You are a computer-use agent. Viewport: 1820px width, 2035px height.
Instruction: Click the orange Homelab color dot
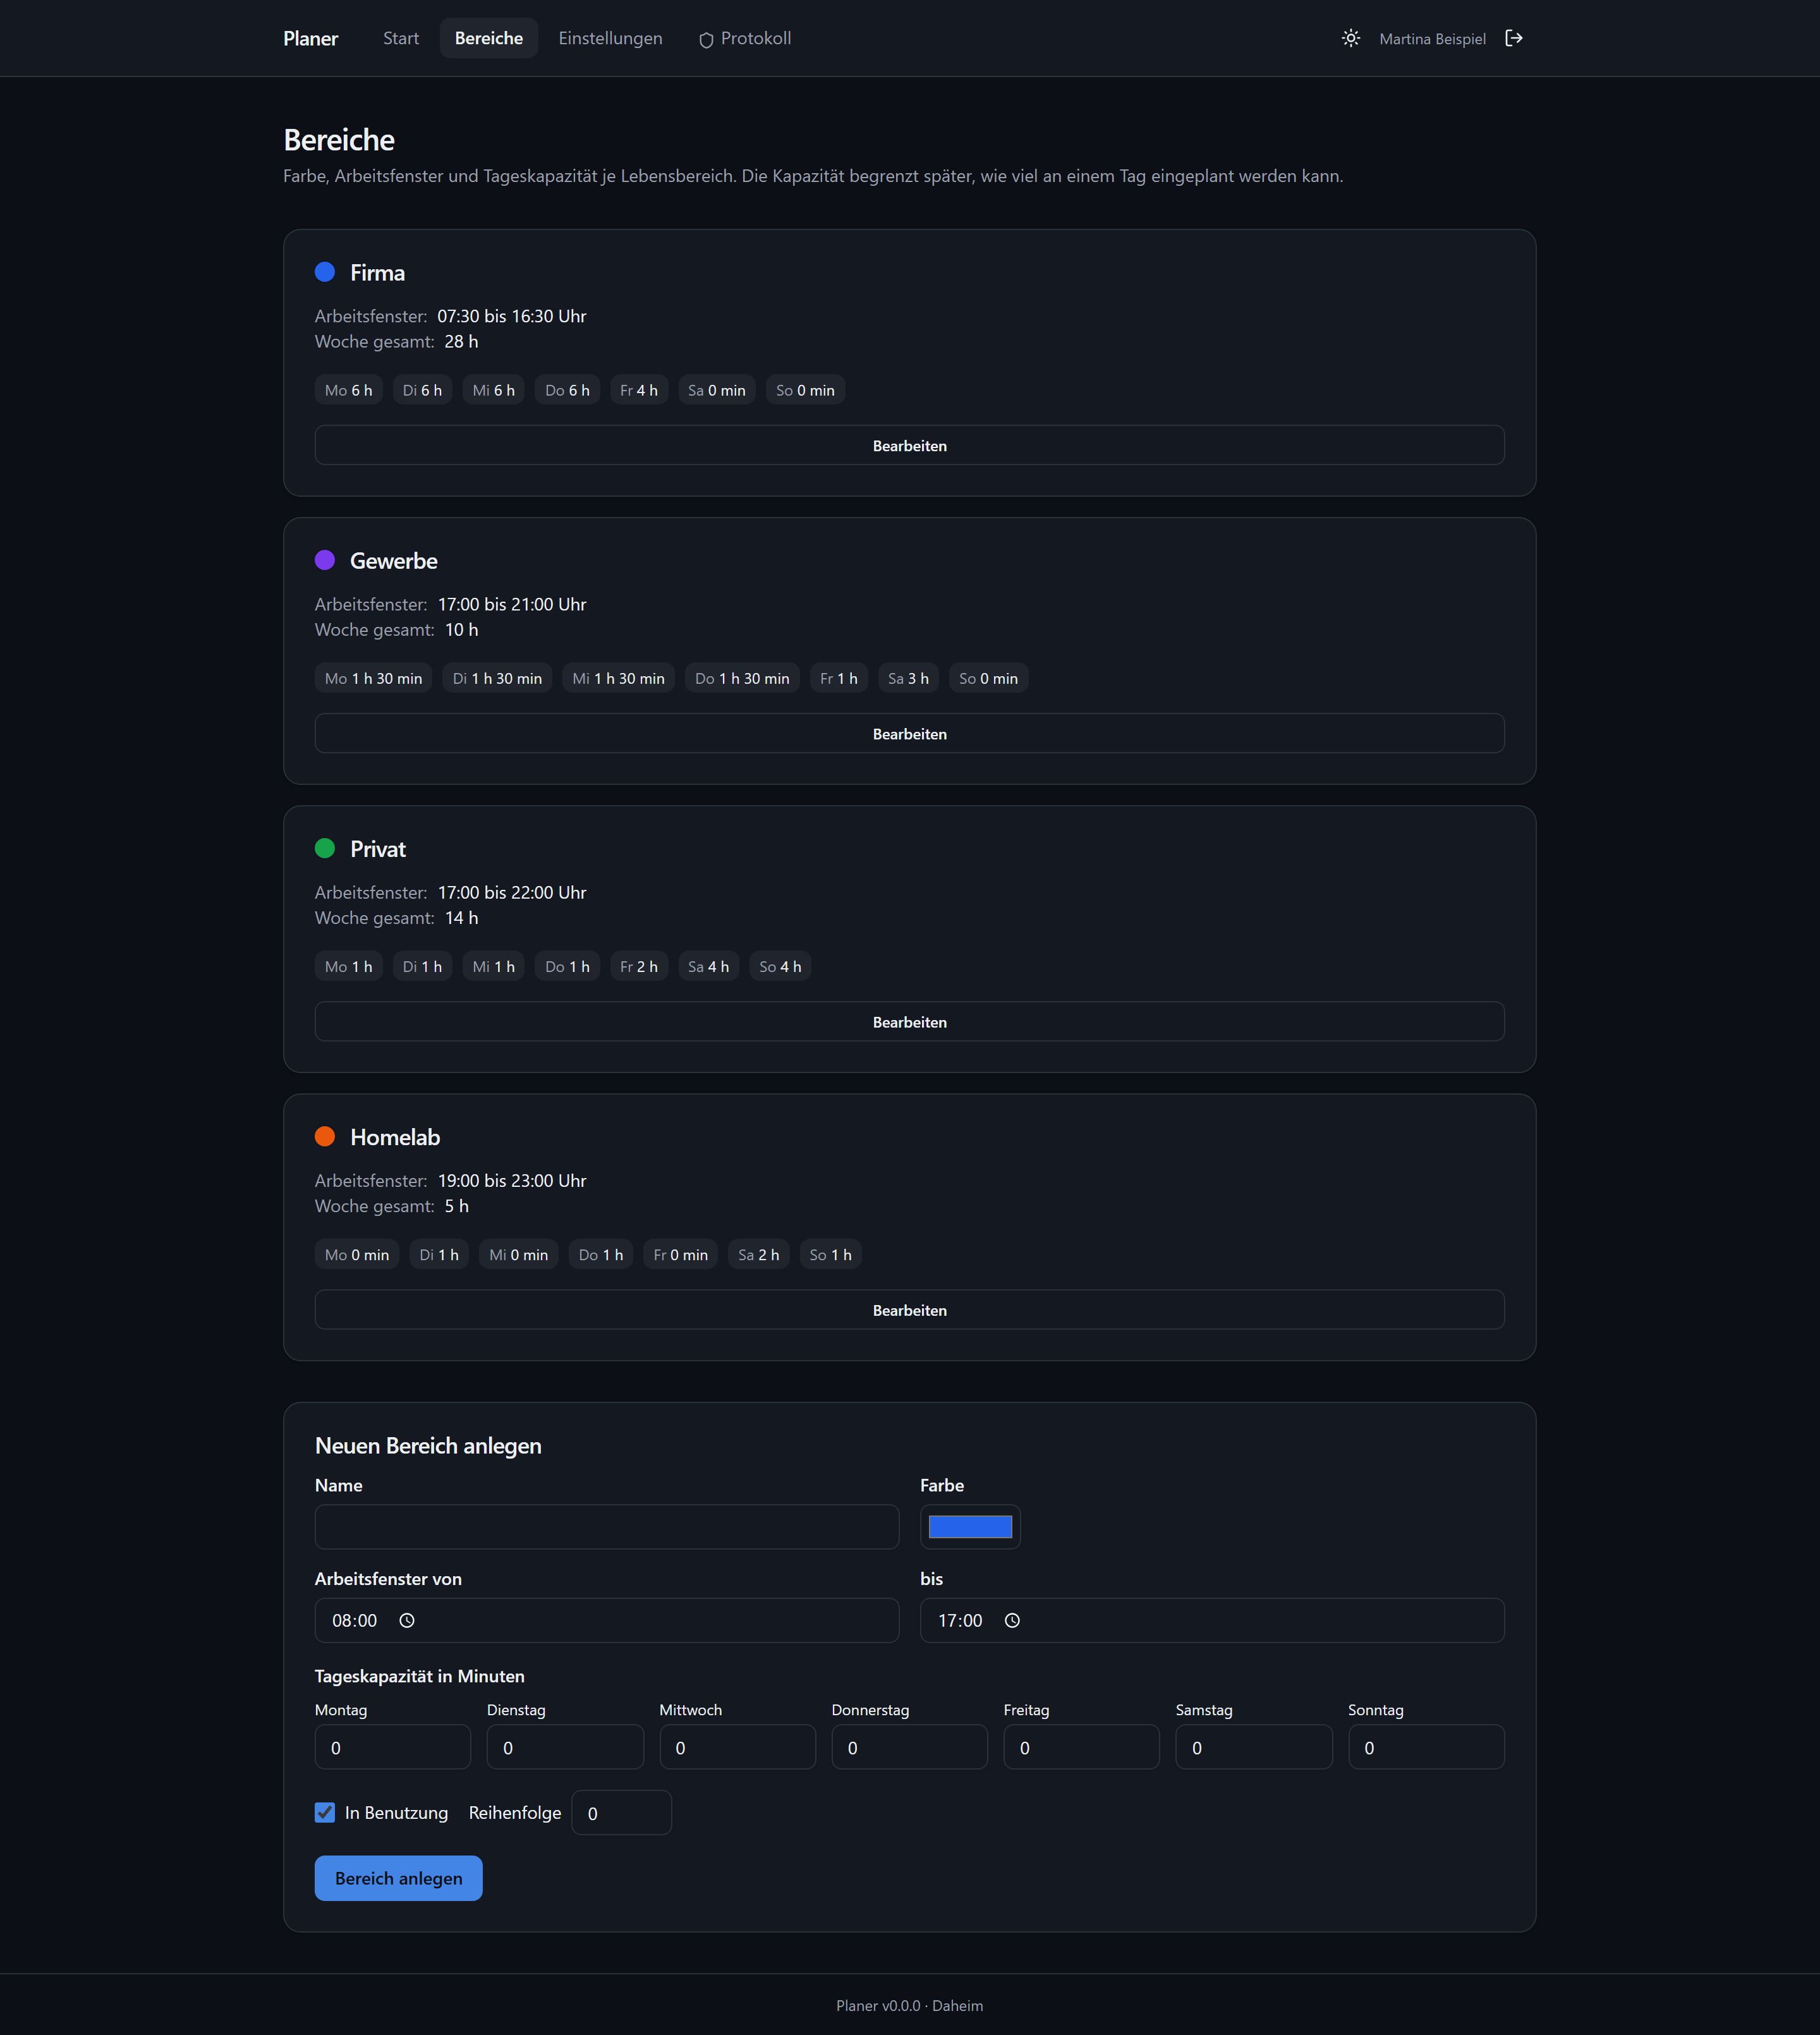tap(325, 1136)
